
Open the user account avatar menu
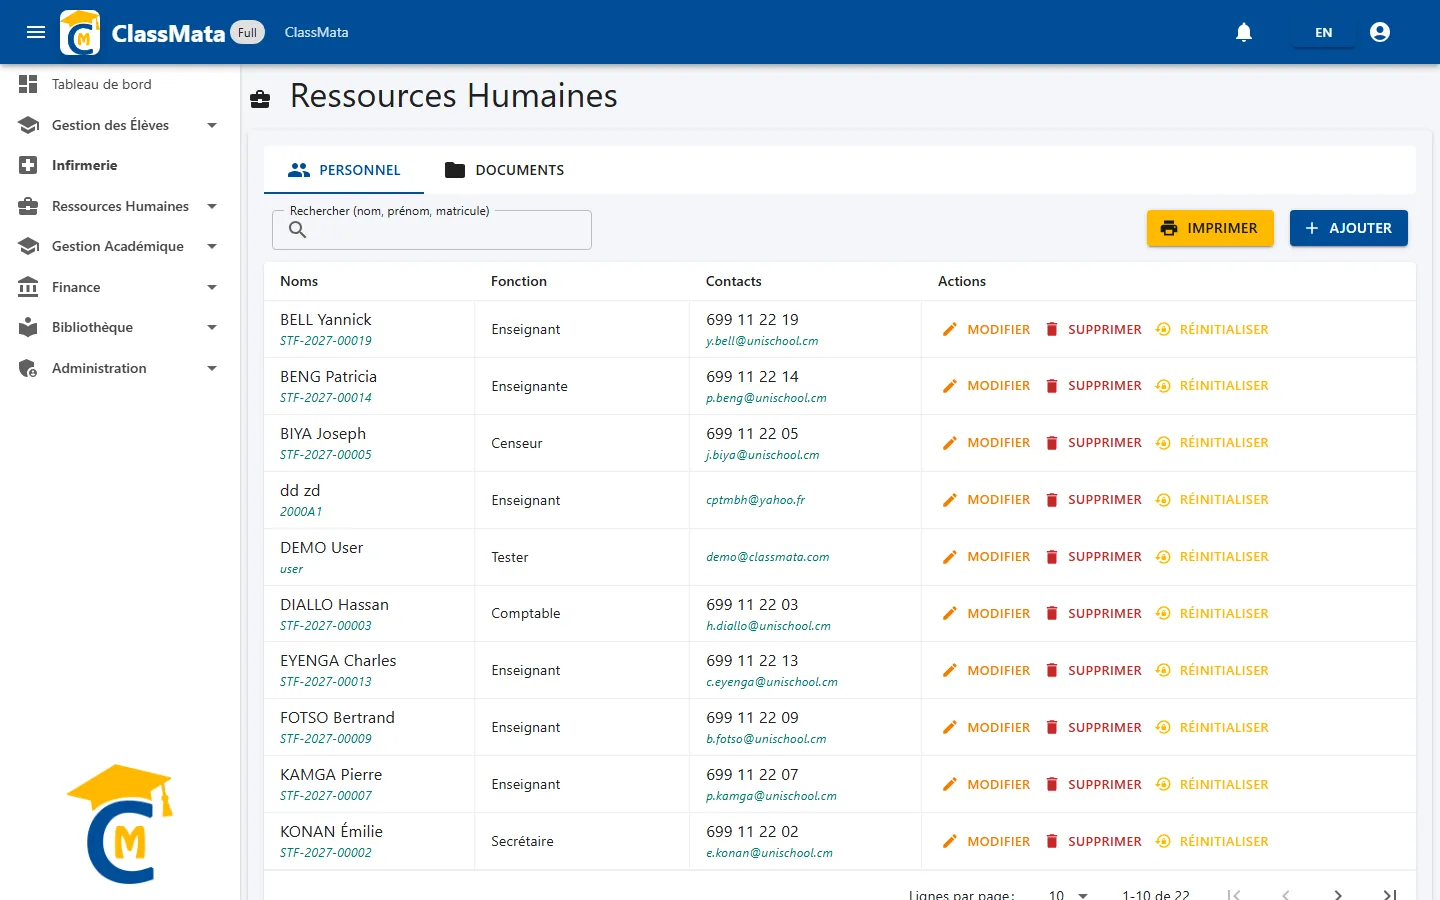pos(1380,32)
